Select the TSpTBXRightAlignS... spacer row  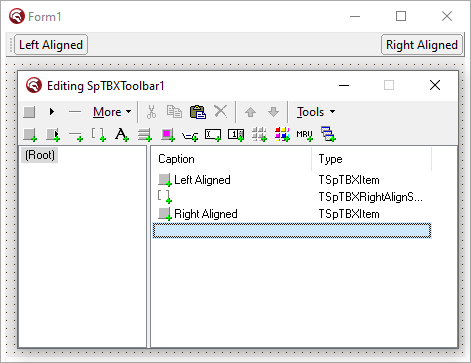[x=292, y=197]
